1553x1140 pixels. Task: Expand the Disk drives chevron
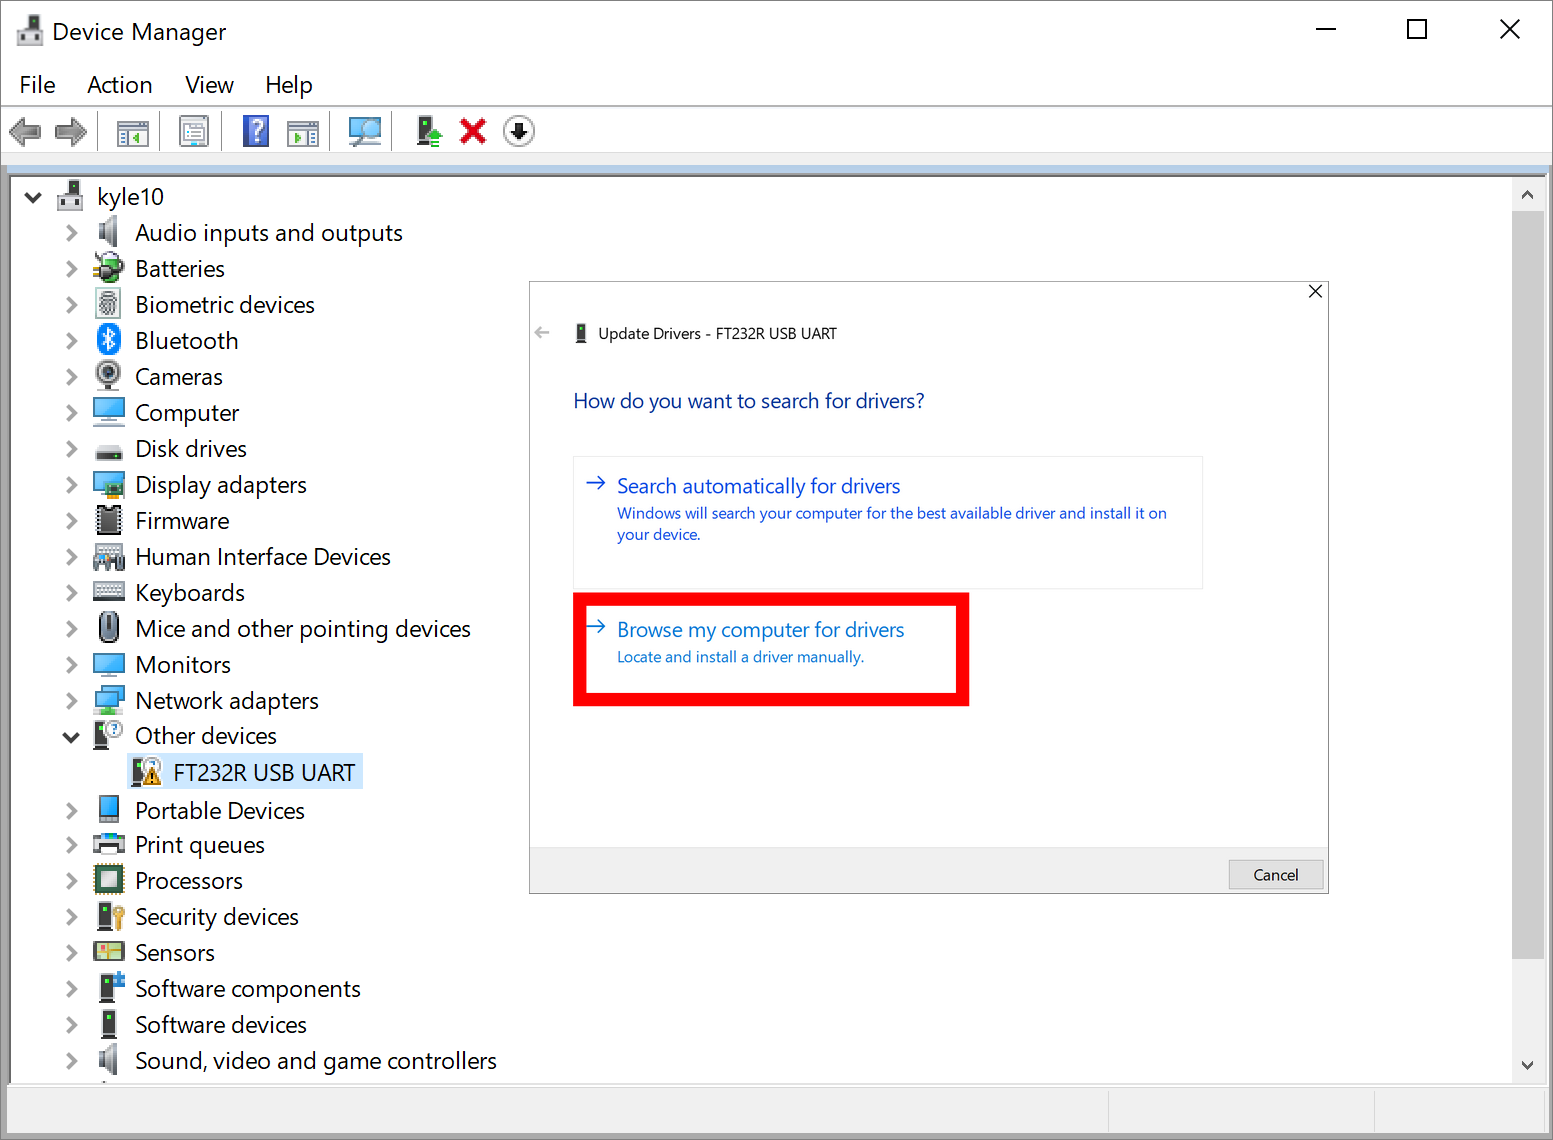pos(71,449)
